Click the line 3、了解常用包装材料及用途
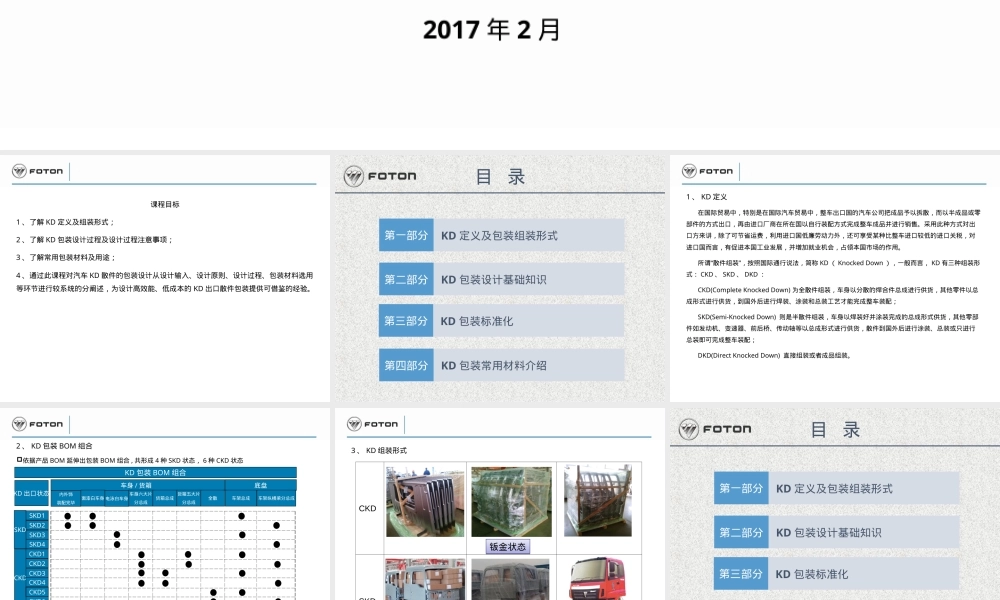The height and width of the screenshot is (600, 1000). coord(66,258)
